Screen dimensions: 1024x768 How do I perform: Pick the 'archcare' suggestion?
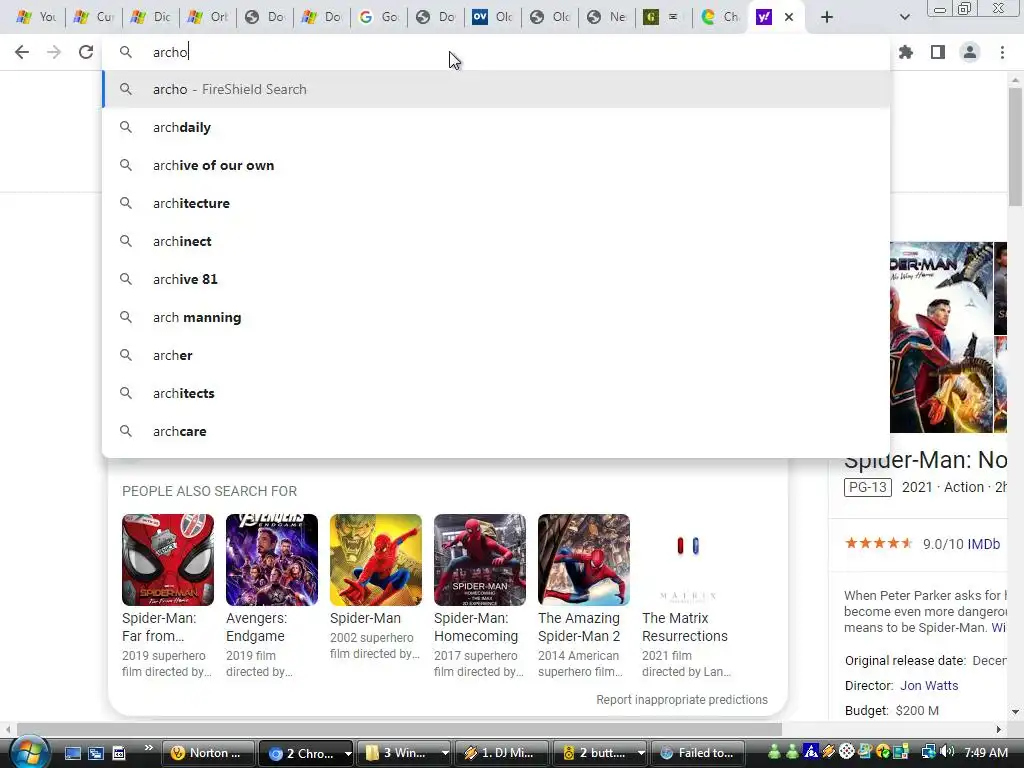[x=496, y=431]
